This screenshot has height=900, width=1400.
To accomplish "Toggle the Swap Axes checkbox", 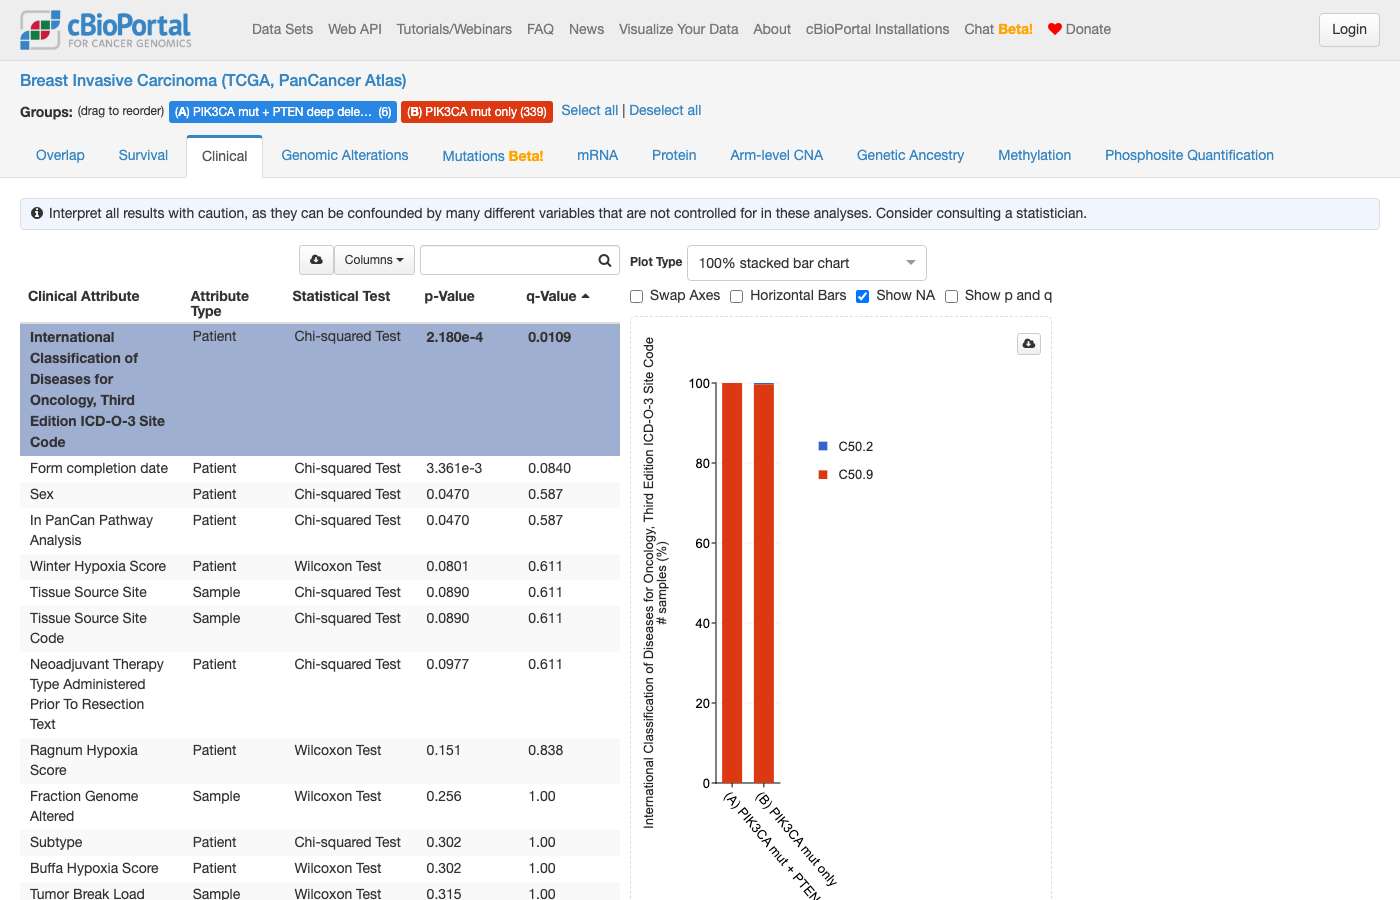I will (636, 296).
